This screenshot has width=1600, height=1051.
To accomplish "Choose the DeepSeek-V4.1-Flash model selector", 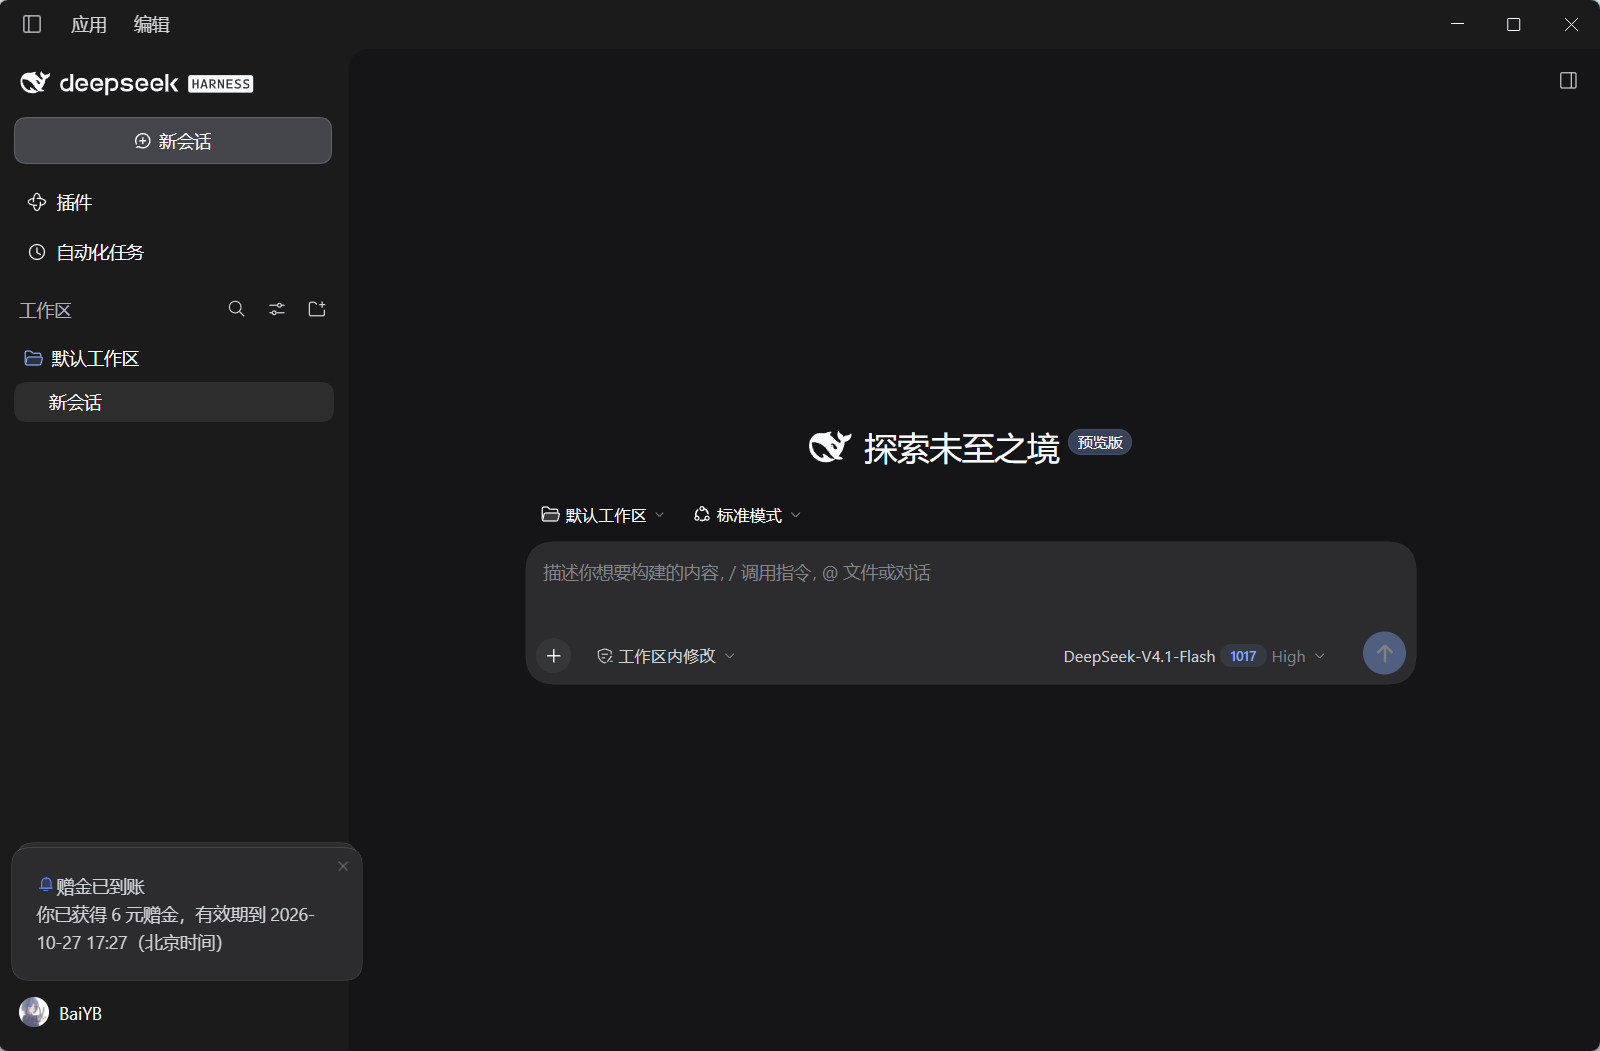I will pyautogui.click(x=1139, y=656).
